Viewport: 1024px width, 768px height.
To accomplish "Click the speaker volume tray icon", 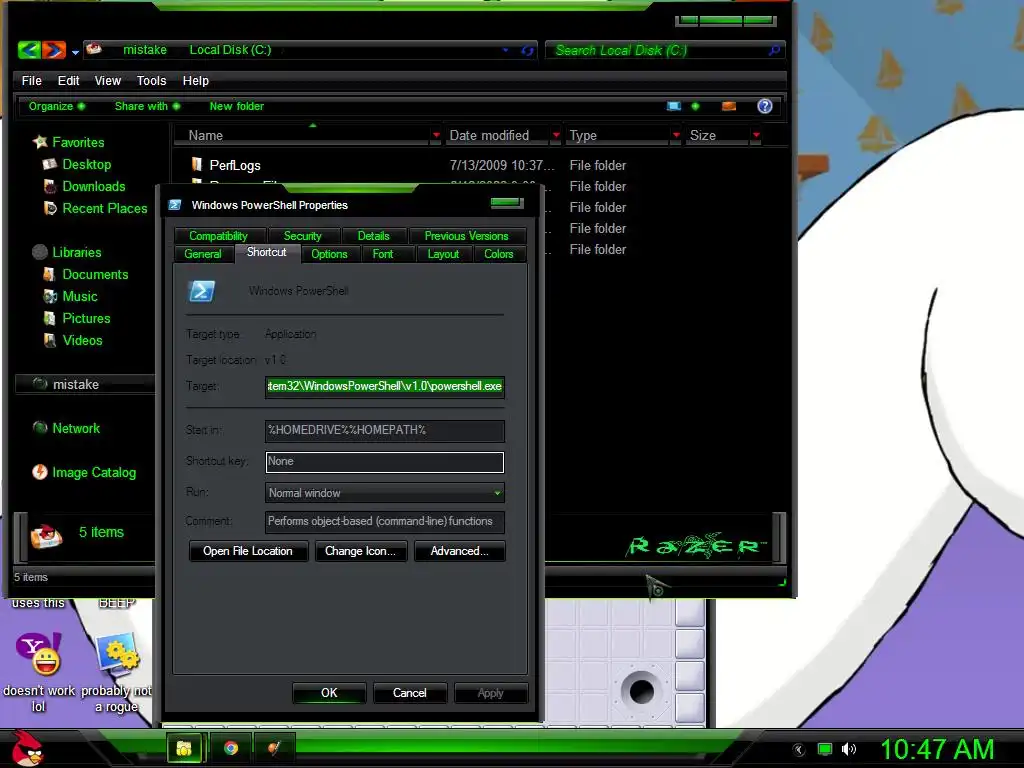I will tap(848, 749).
